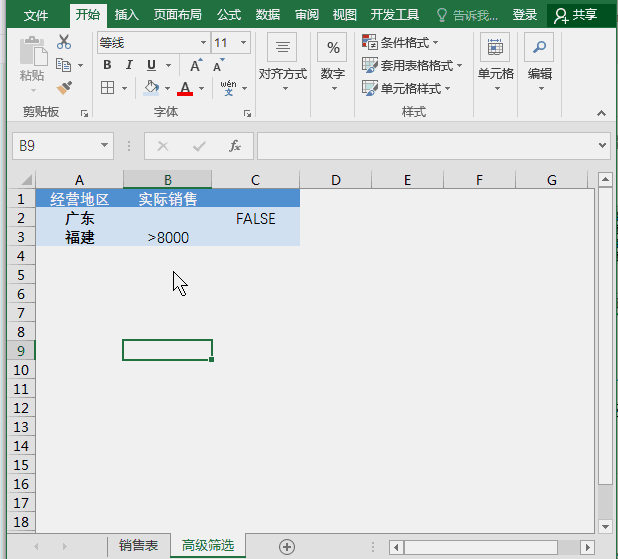Click the Copy icon in clipboard group
618x559 pixels.
63,65
